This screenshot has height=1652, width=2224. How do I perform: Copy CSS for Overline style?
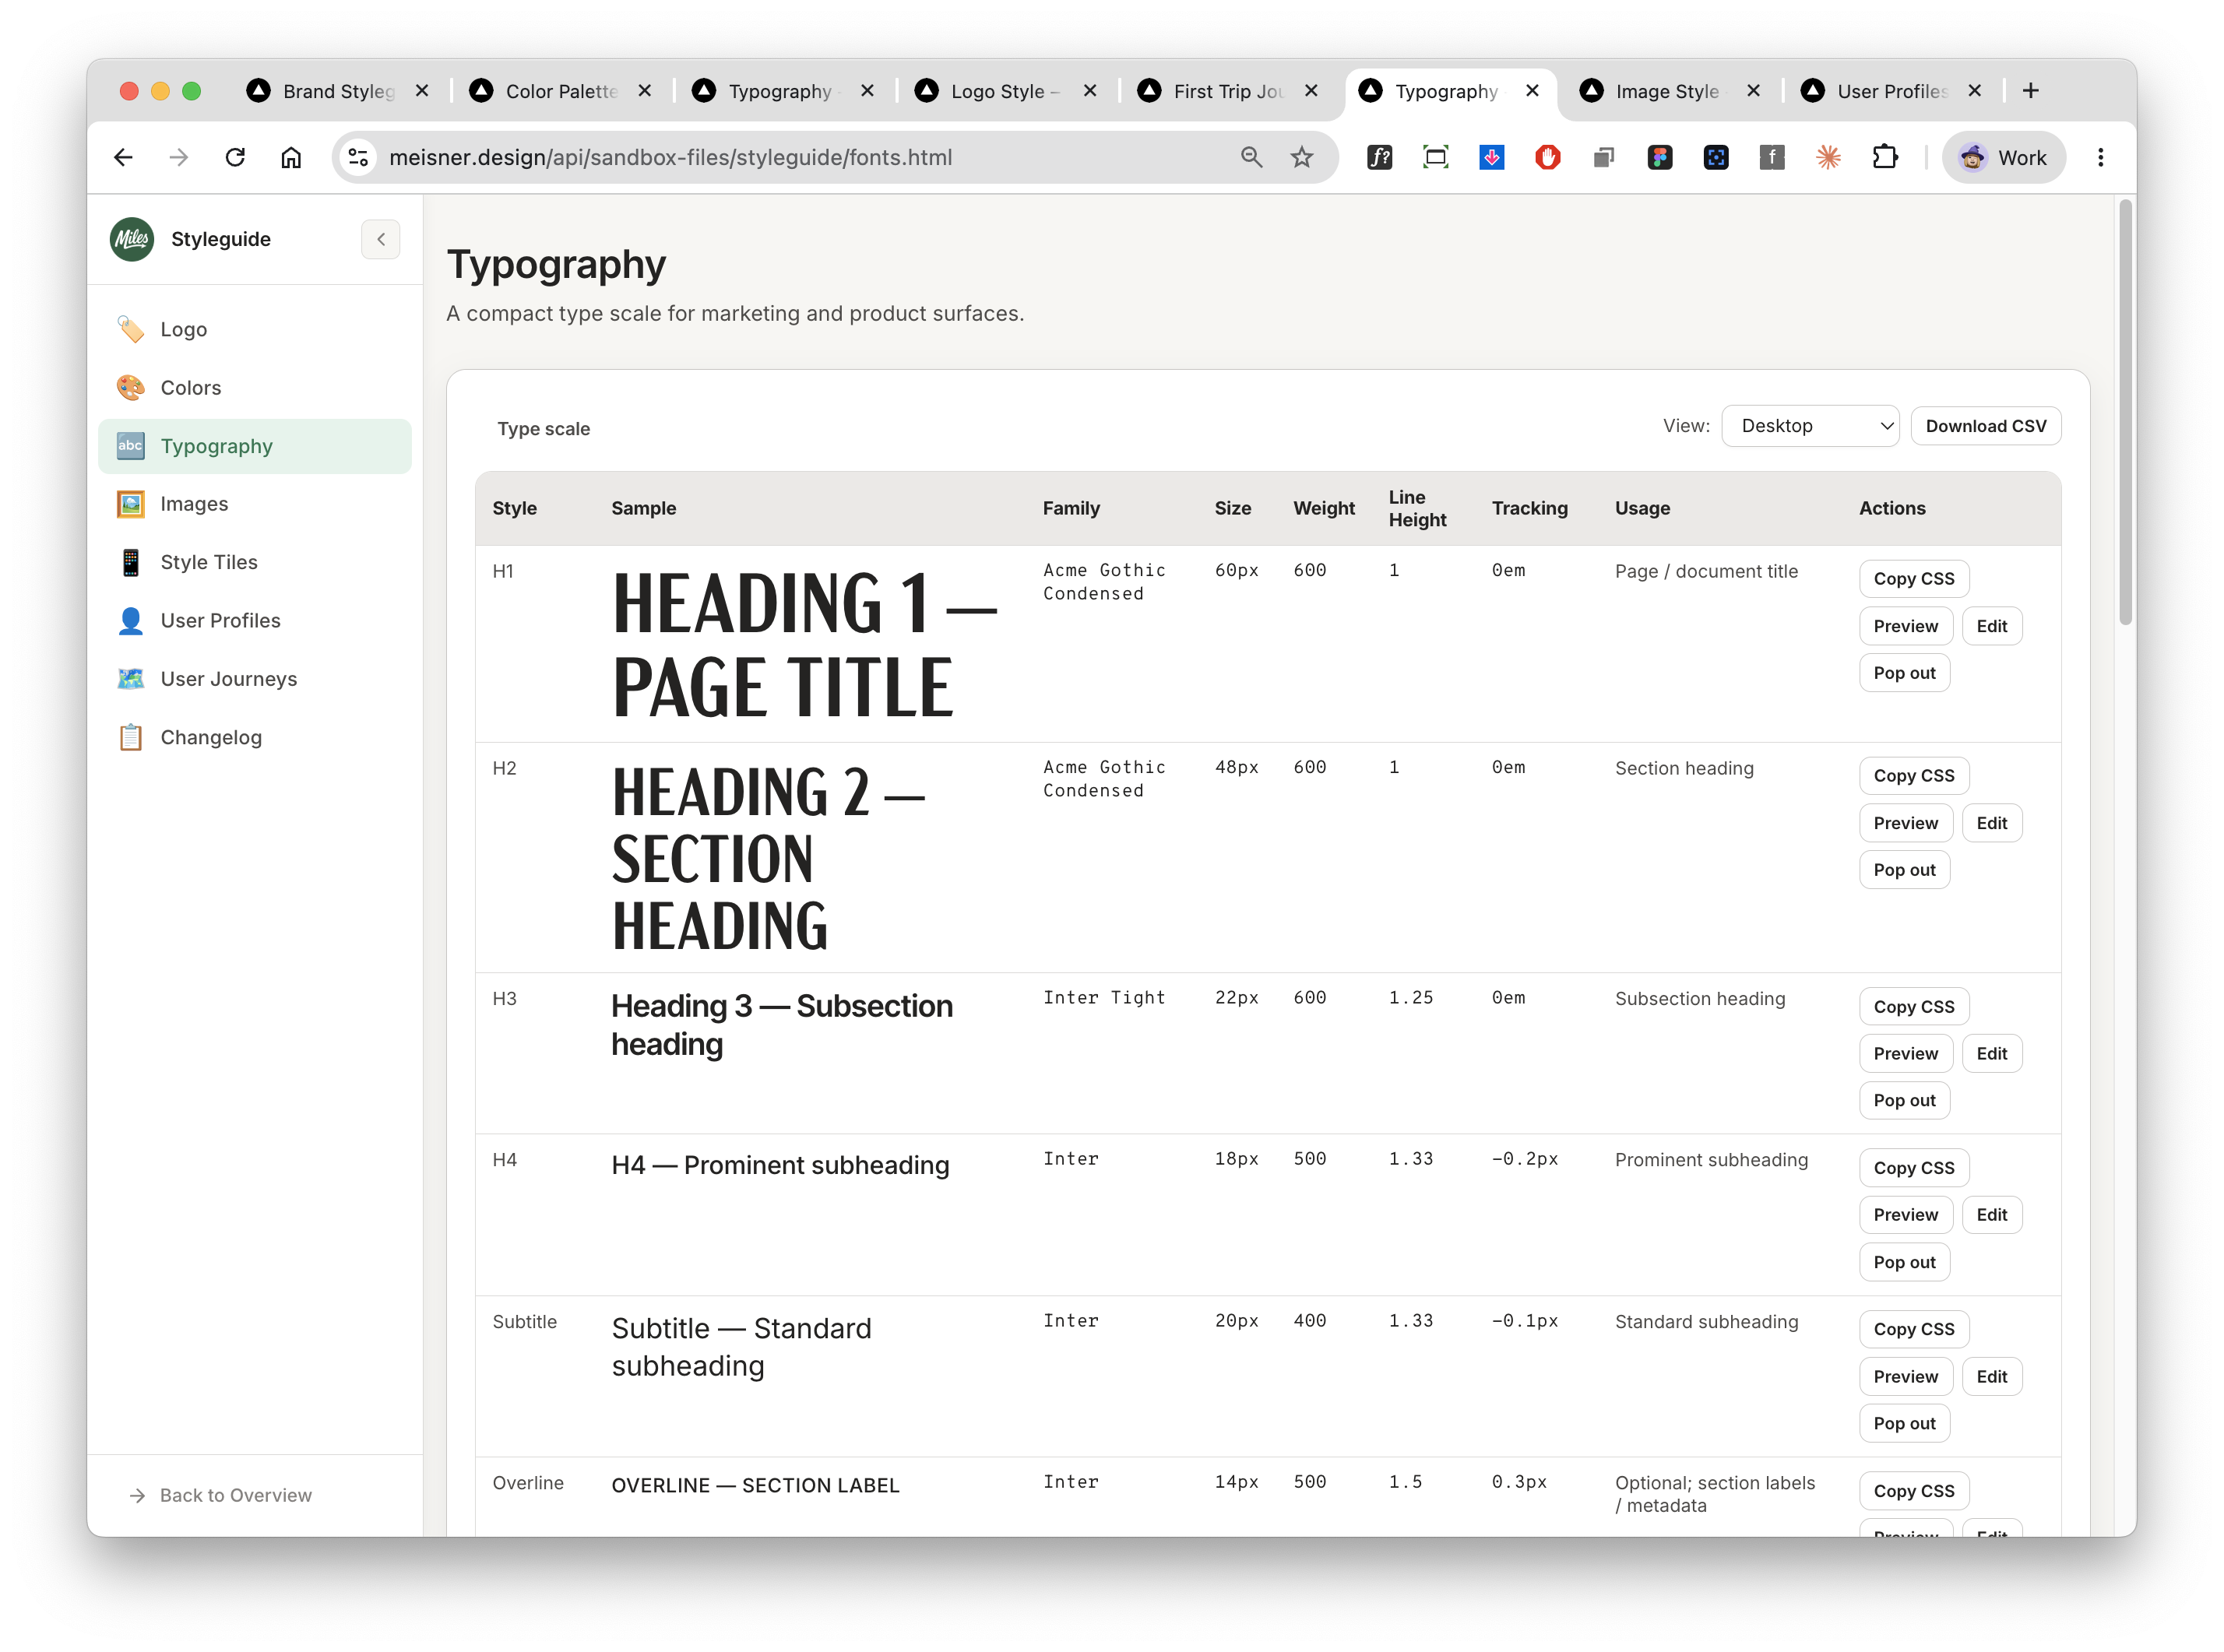point(1913,1491)
